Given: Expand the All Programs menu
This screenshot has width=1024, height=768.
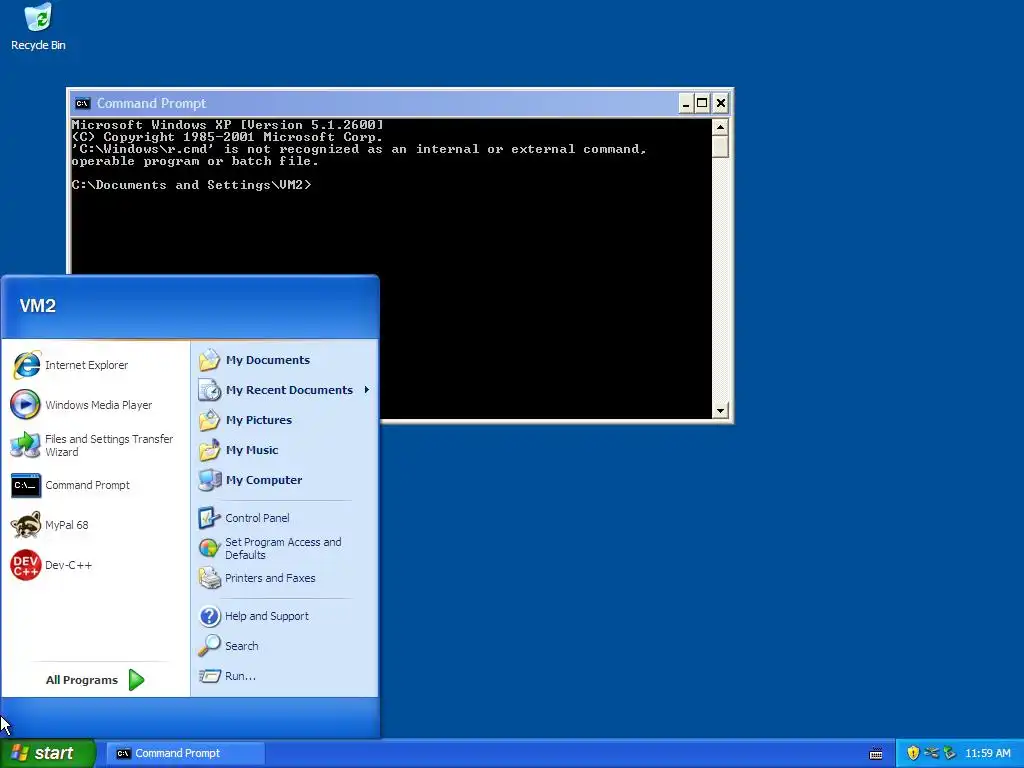Looking at the screenshot, I should 95,680.
